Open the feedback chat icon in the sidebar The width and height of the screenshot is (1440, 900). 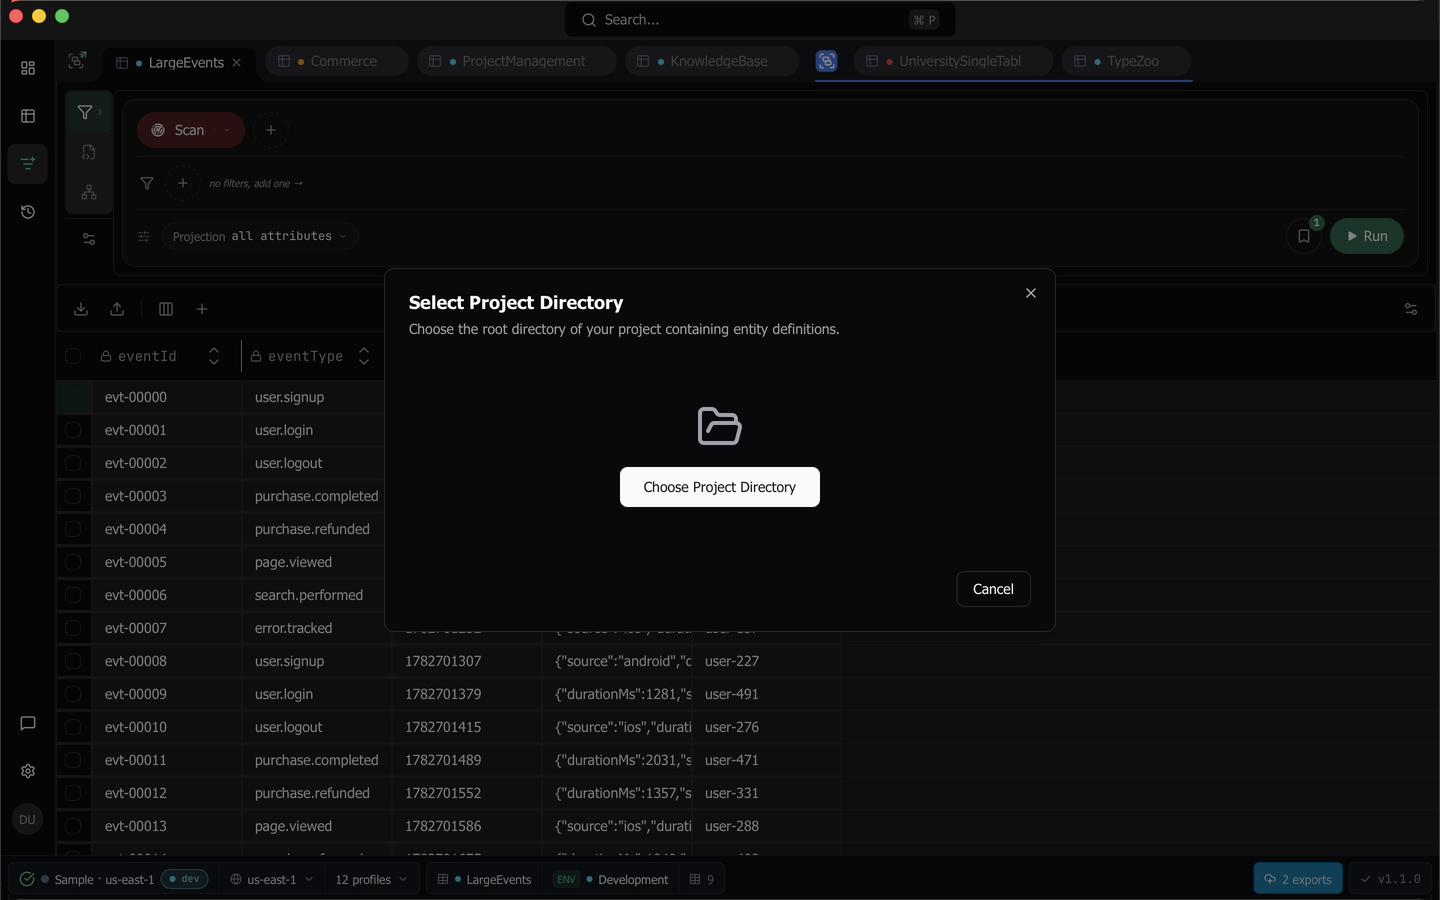pyautogui.click(x=28, y=723)
